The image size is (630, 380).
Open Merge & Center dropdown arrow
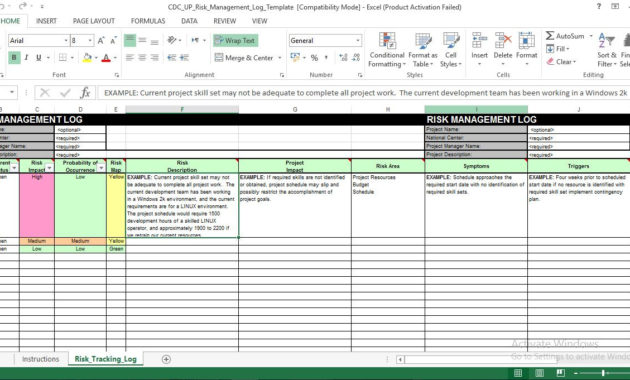pyautogui.click(x=280, y=58)
